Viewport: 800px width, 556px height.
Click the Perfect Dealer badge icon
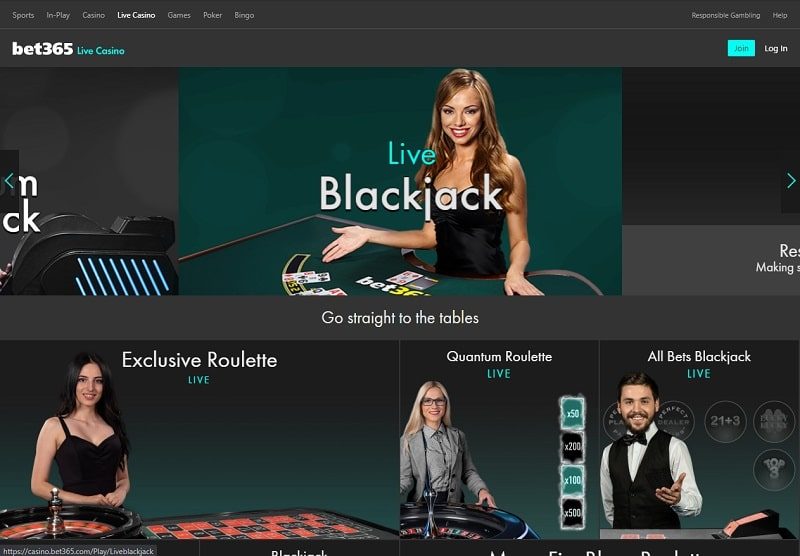click(x=674, y=421)
